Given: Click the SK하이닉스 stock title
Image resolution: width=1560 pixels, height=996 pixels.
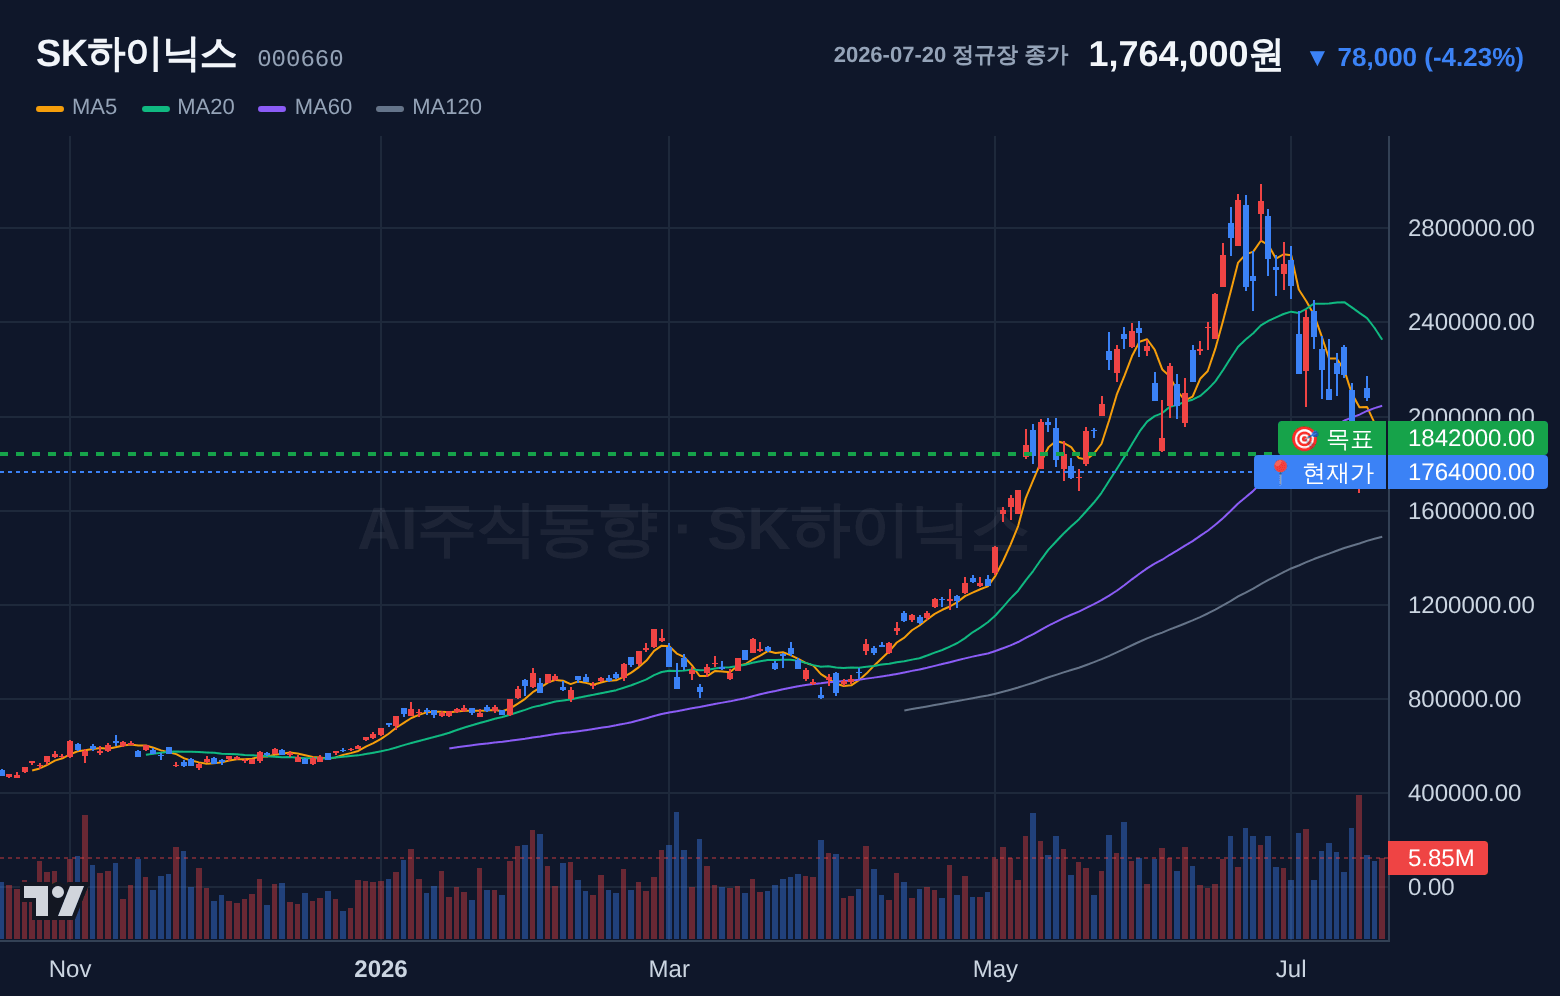Looking at the screenshot, I should coord(136,54).
